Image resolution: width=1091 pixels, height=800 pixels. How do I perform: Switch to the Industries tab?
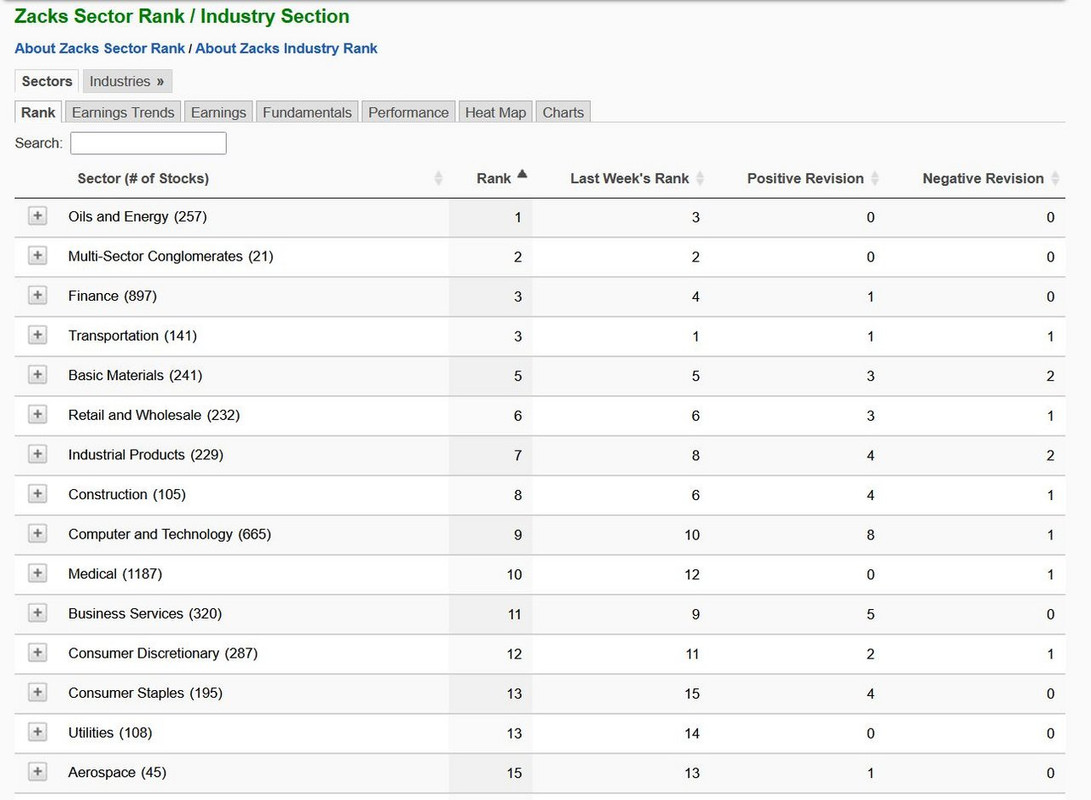click(x=127, y=81)
